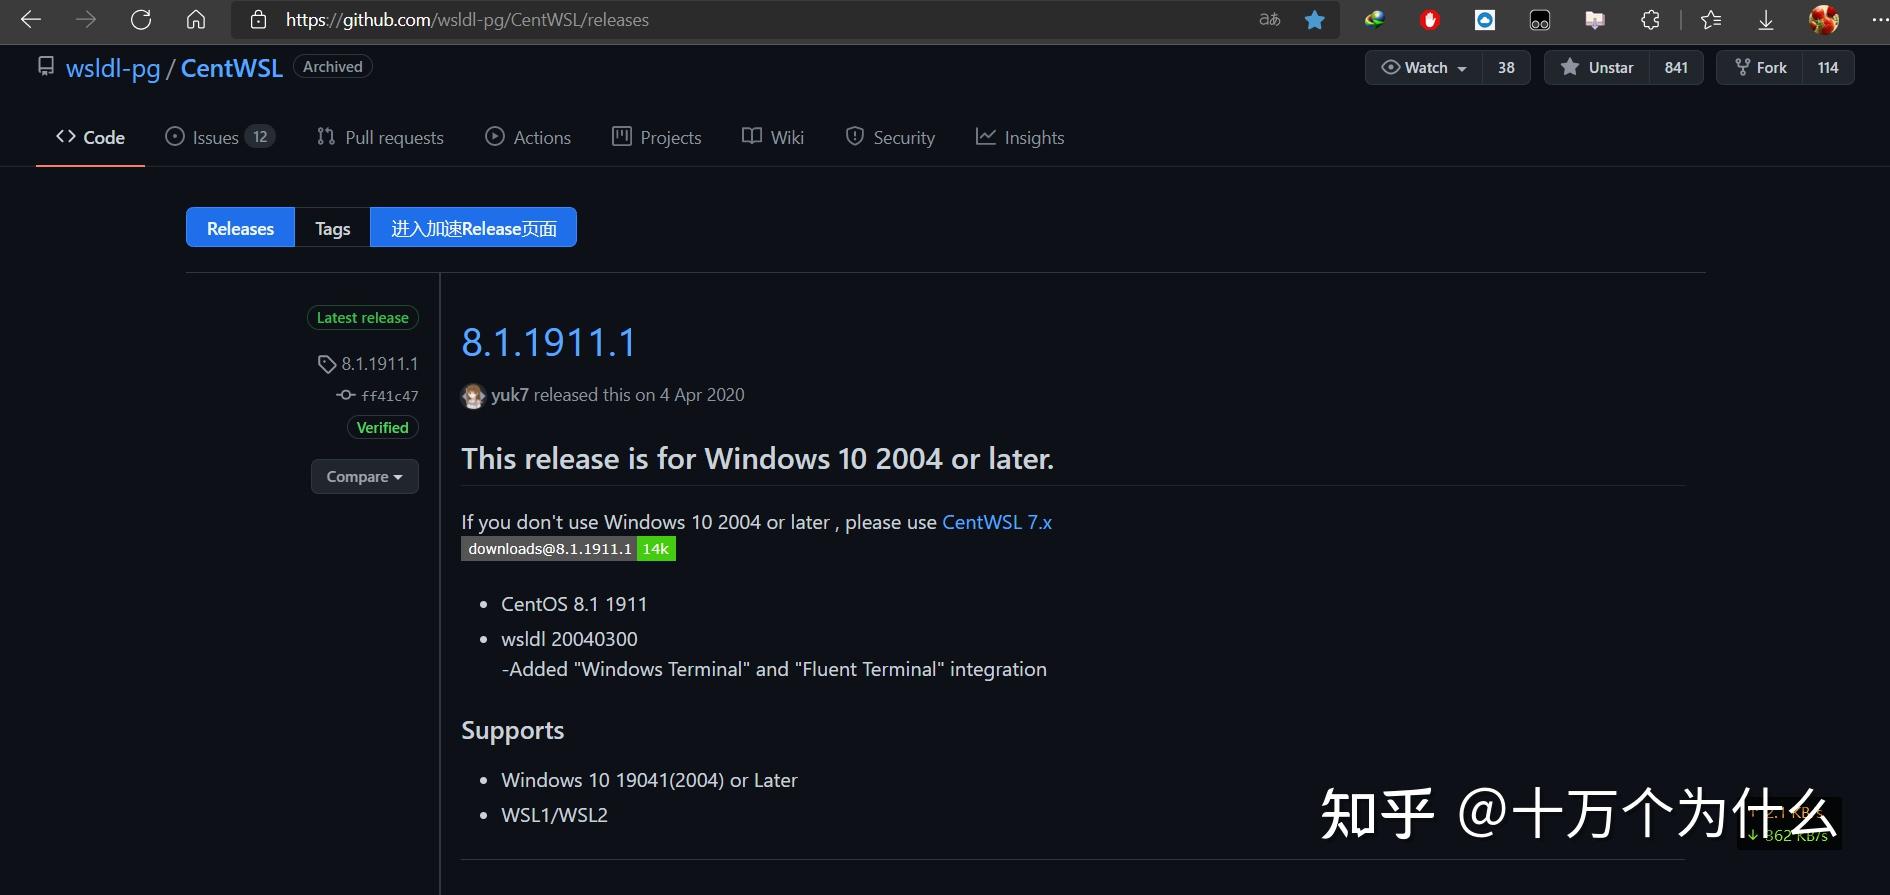This screenshot has width=1890, height=895.
Task: Open the green globe extension icon
Action: pyautogui.click(x=1375, y=19)
